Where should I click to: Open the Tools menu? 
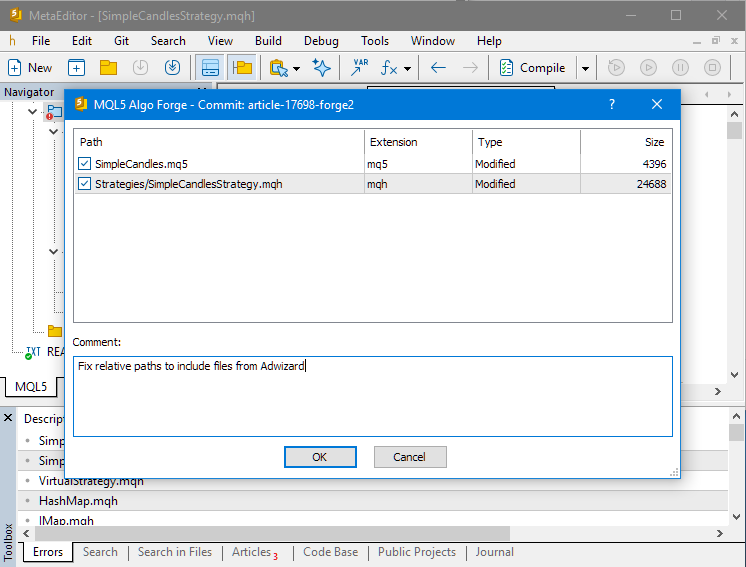click(375, 41)
